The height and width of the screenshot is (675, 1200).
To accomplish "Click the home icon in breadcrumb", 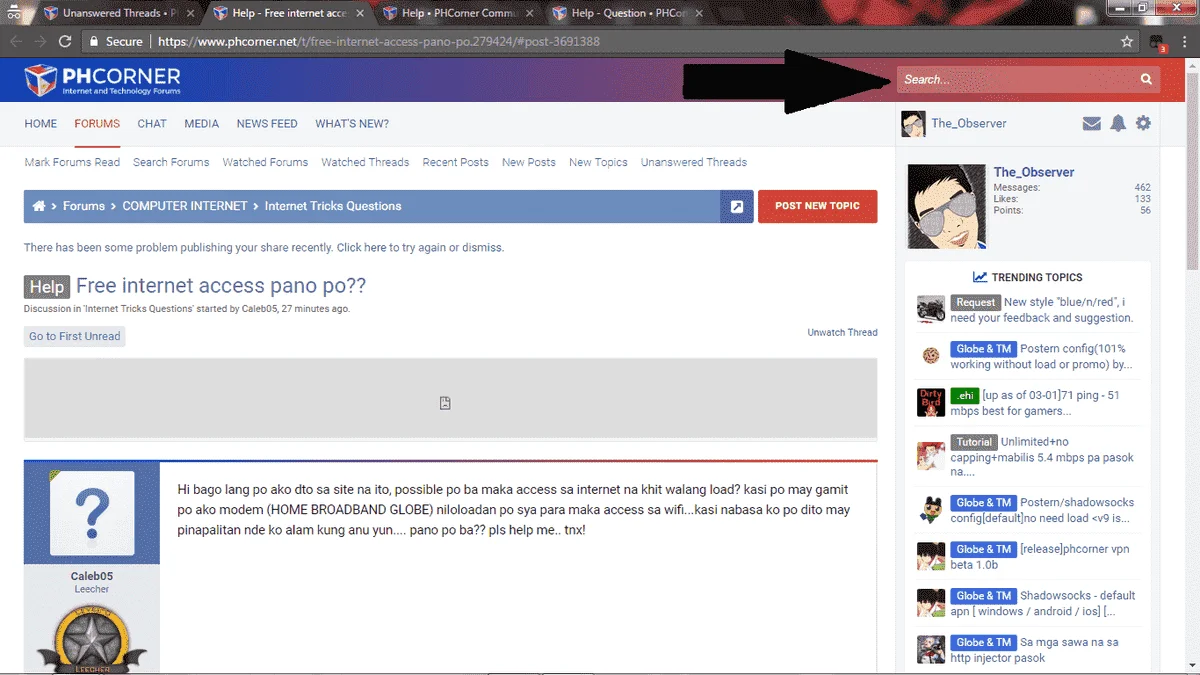I will (39, 206).
